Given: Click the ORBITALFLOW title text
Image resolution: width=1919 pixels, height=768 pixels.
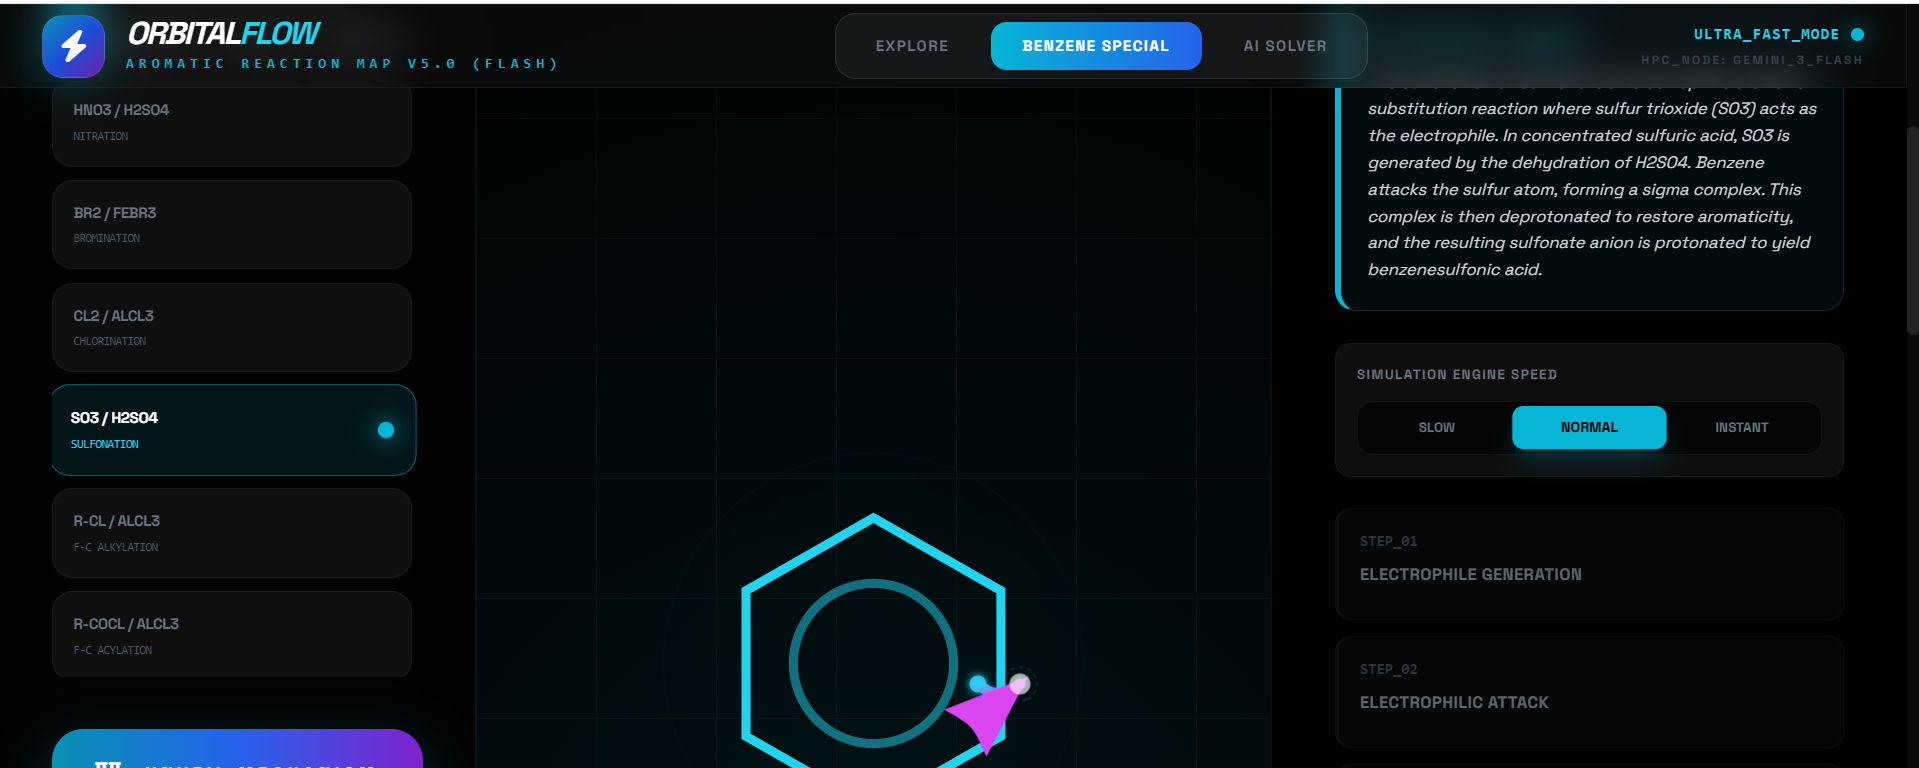Looking at the screenshot, I should (x=224, y=34).
